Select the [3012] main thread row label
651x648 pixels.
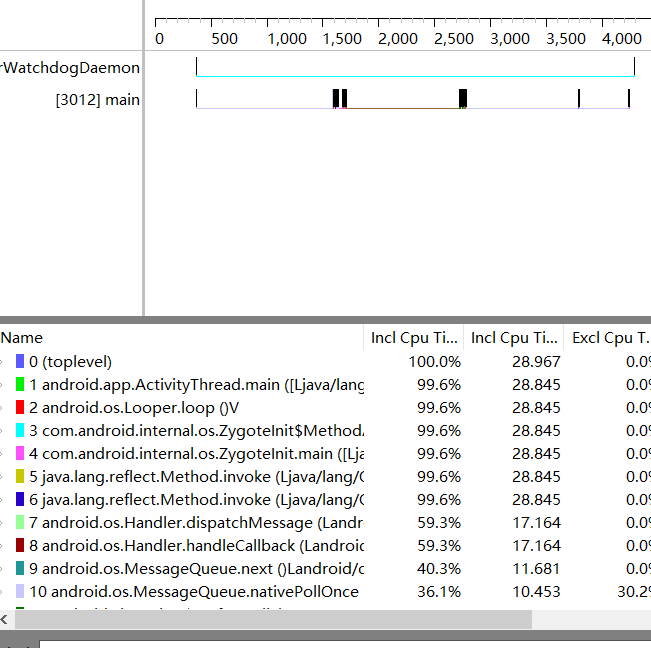click(x=98, y=100)
